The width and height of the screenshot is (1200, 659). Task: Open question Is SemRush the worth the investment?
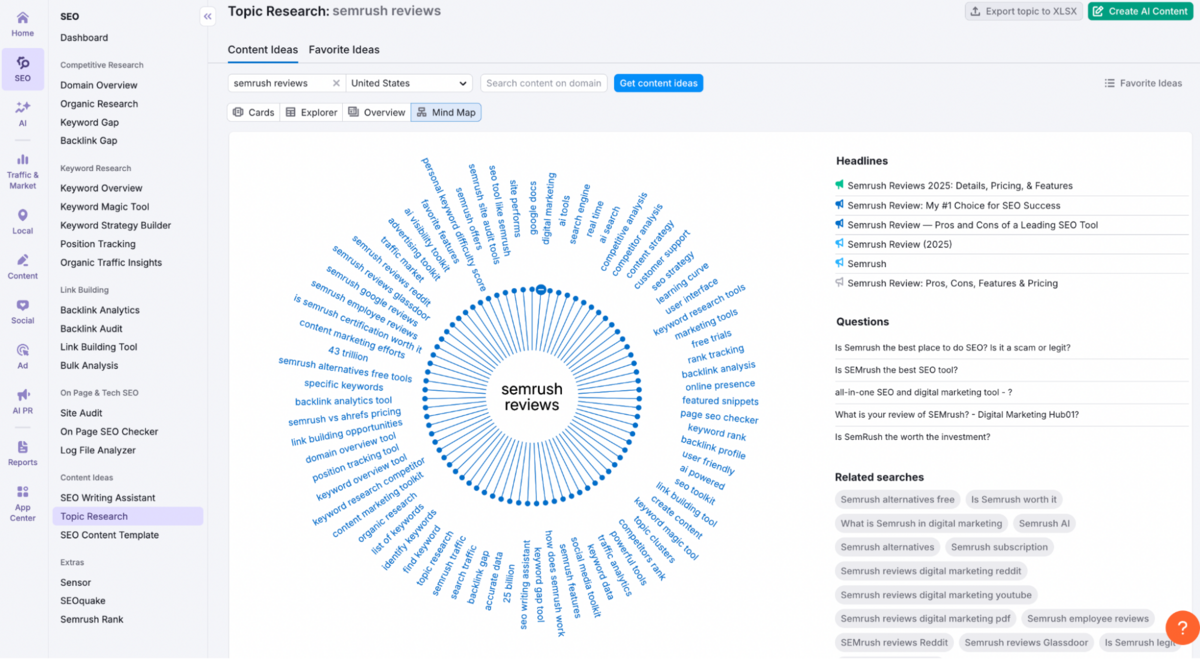[x=912, y=437]
